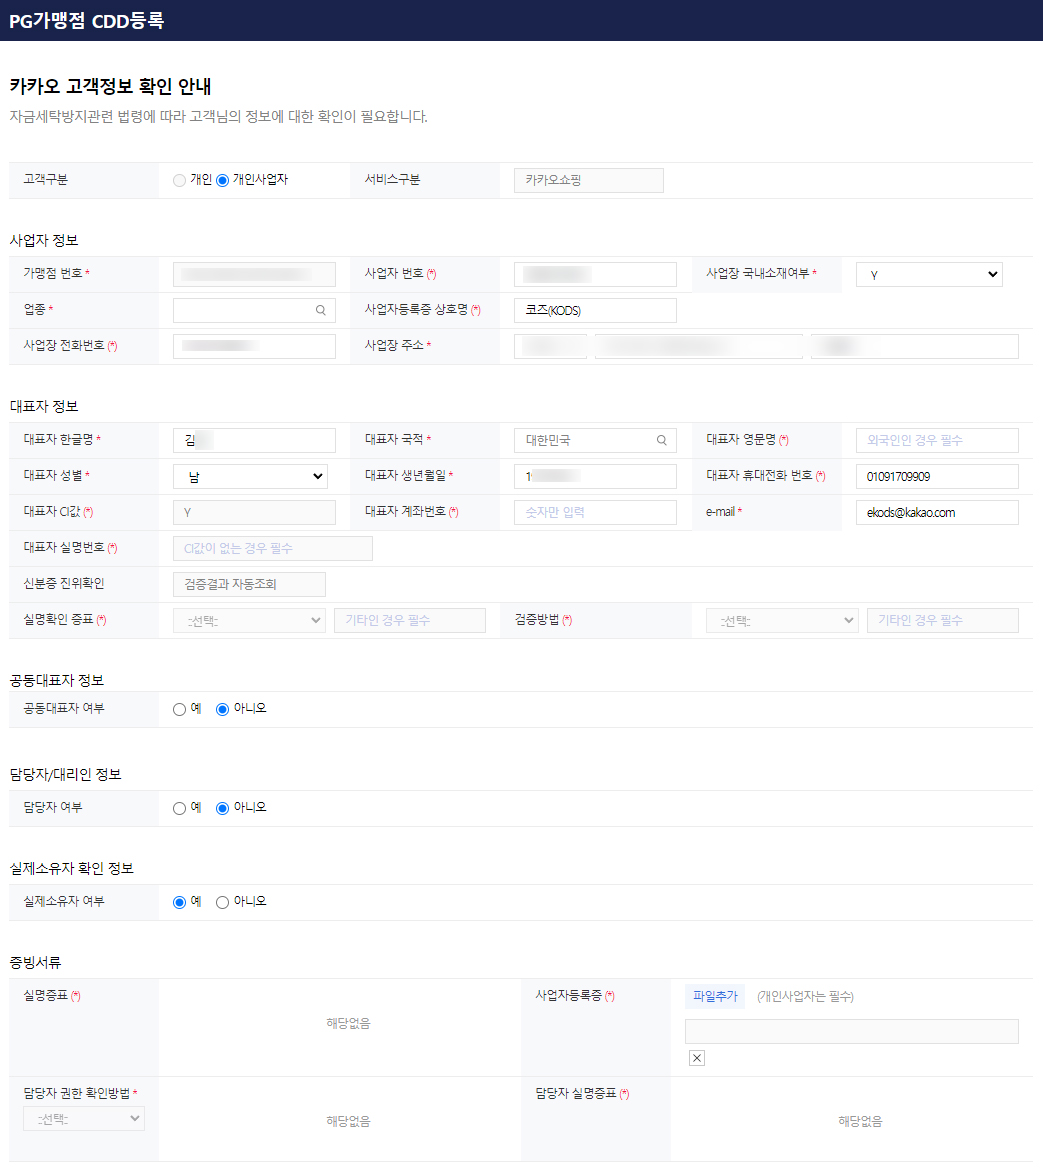
Task: Click the 기타인 경우 필수 field beside 실명확인 증표
Action: [410, 621]
